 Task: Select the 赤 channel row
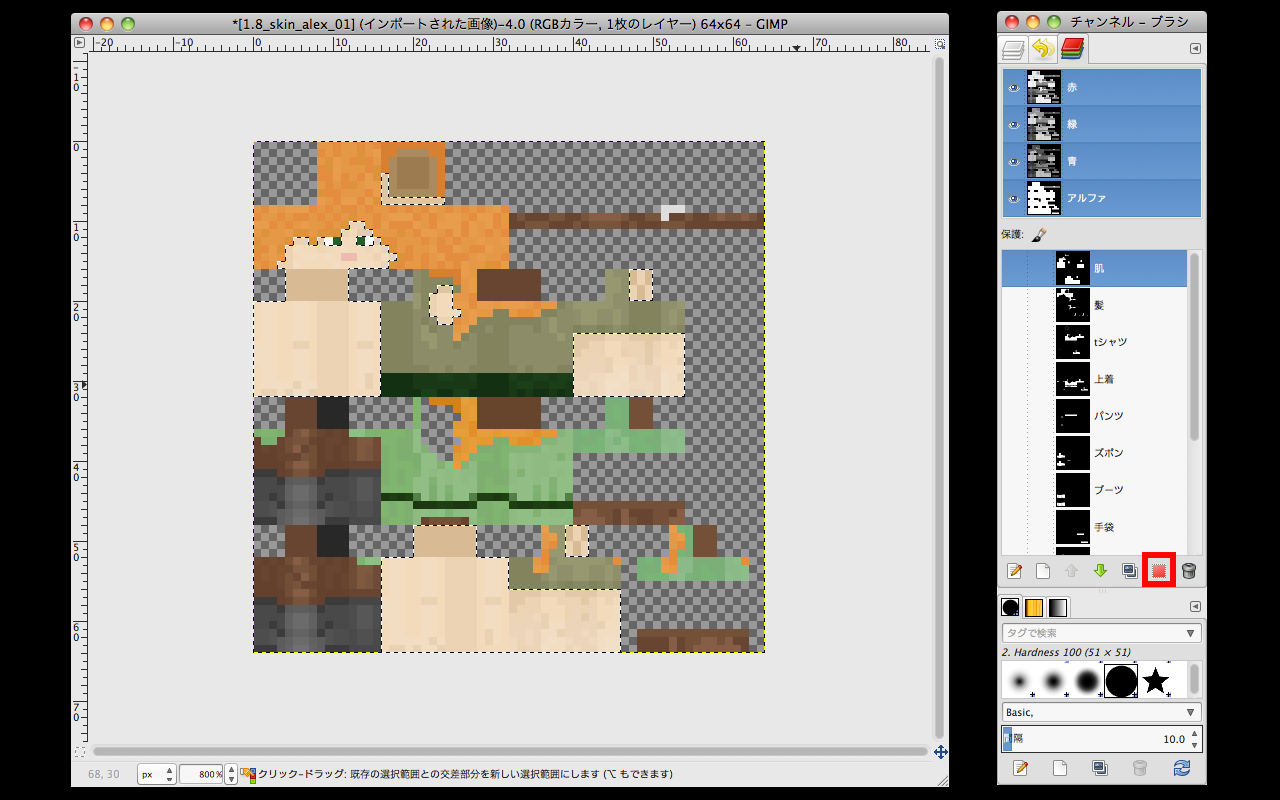(x=1102, y=88)
